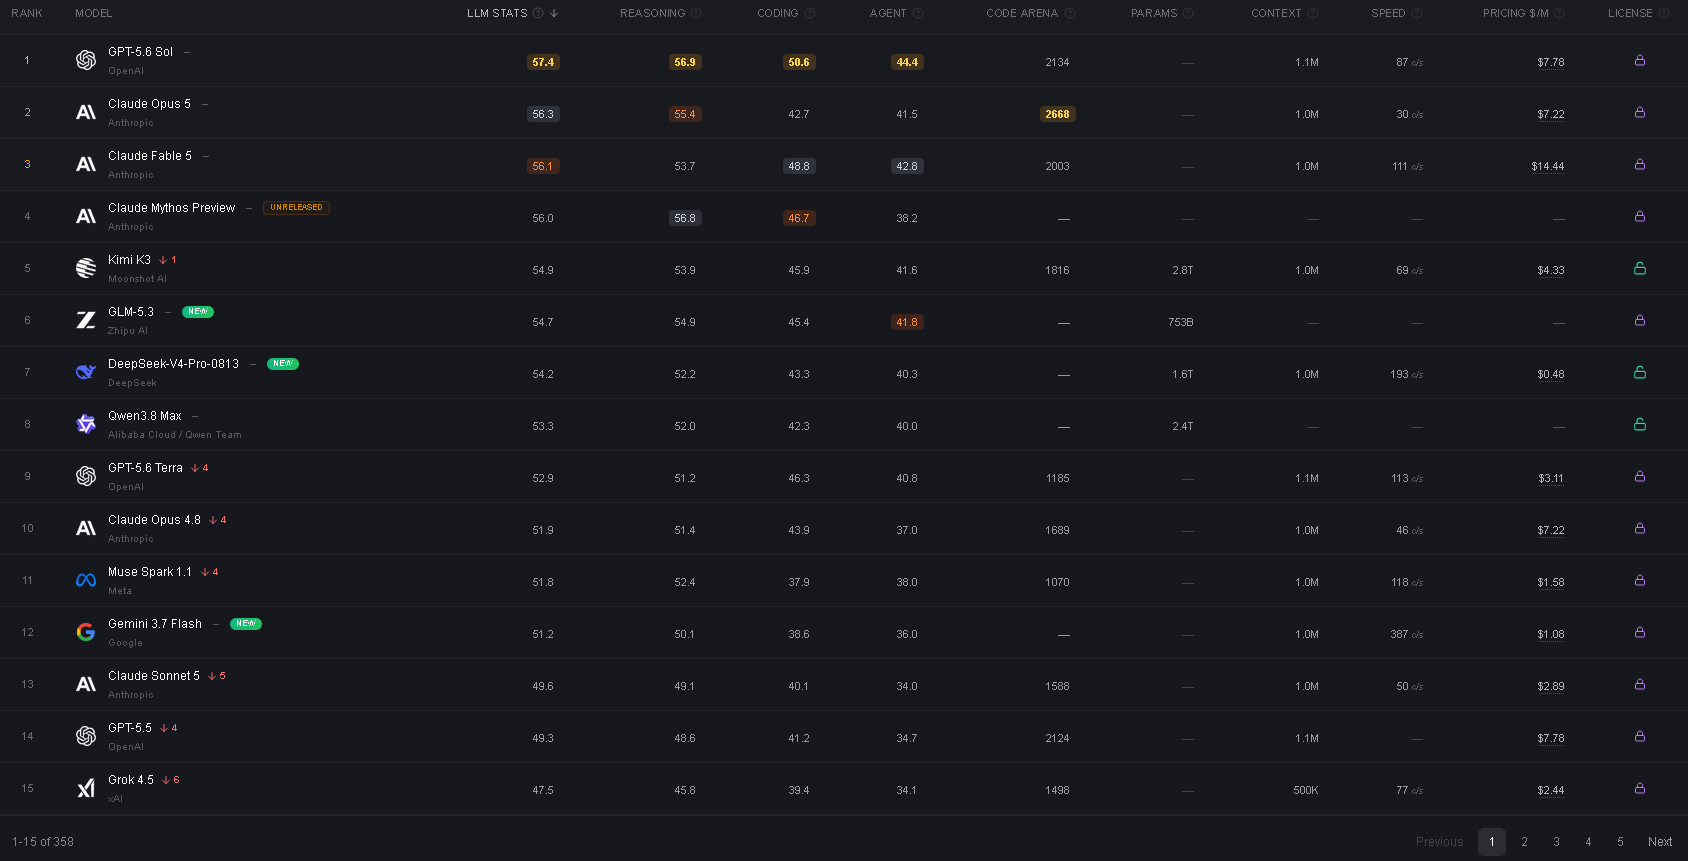Click the highlighted 57.4 LLM Stats score
This screenshot has width=1688, height=861.
[x=543, y=62]
